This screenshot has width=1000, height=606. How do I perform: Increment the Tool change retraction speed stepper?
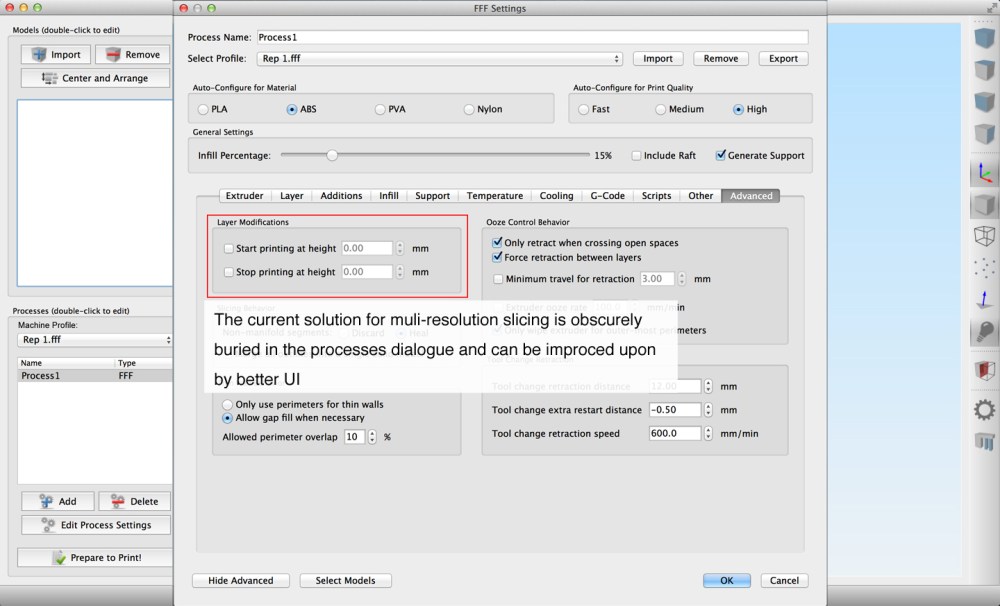[709, 430]
